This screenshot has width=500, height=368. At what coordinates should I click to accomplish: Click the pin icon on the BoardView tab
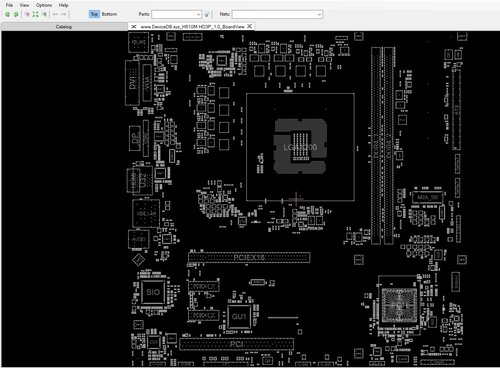[134, 26]
